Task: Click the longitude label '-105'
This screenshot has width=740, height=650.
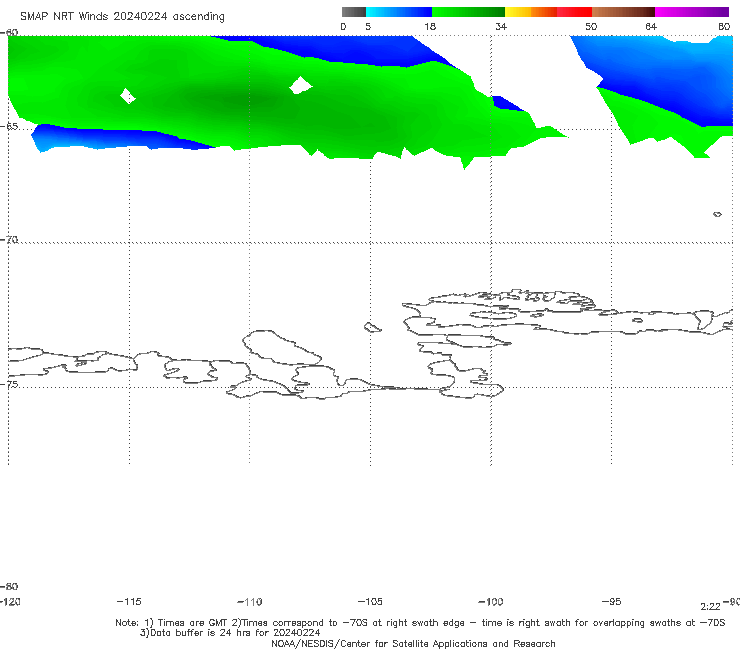Action: [370, 601]
